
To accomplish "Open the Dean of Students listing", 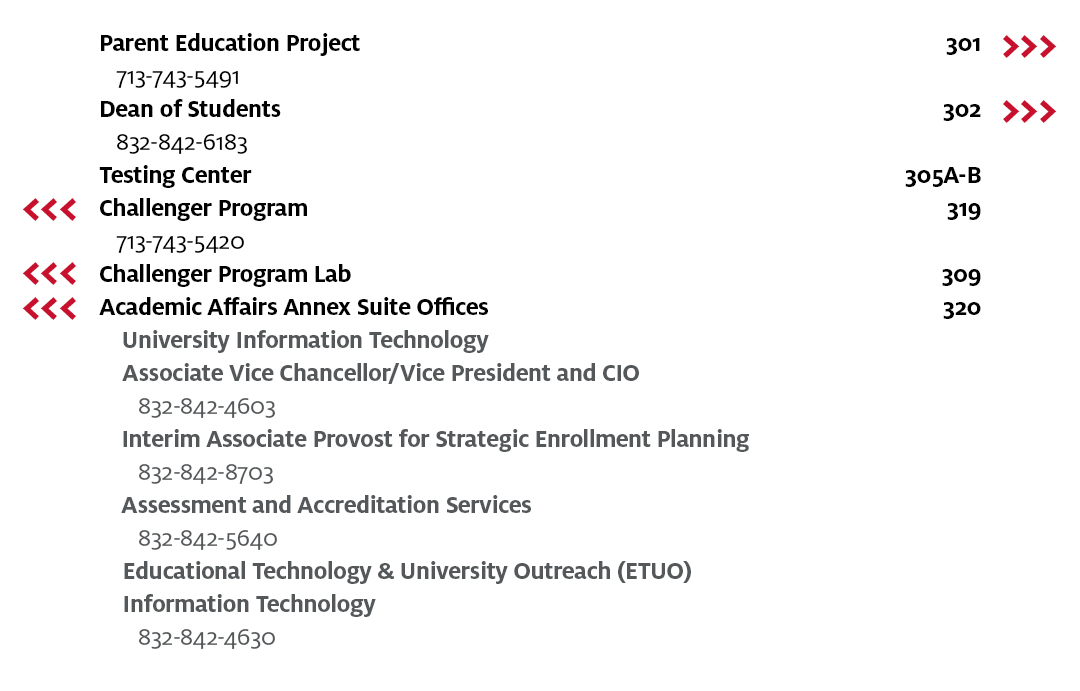I will coord(190,109).
